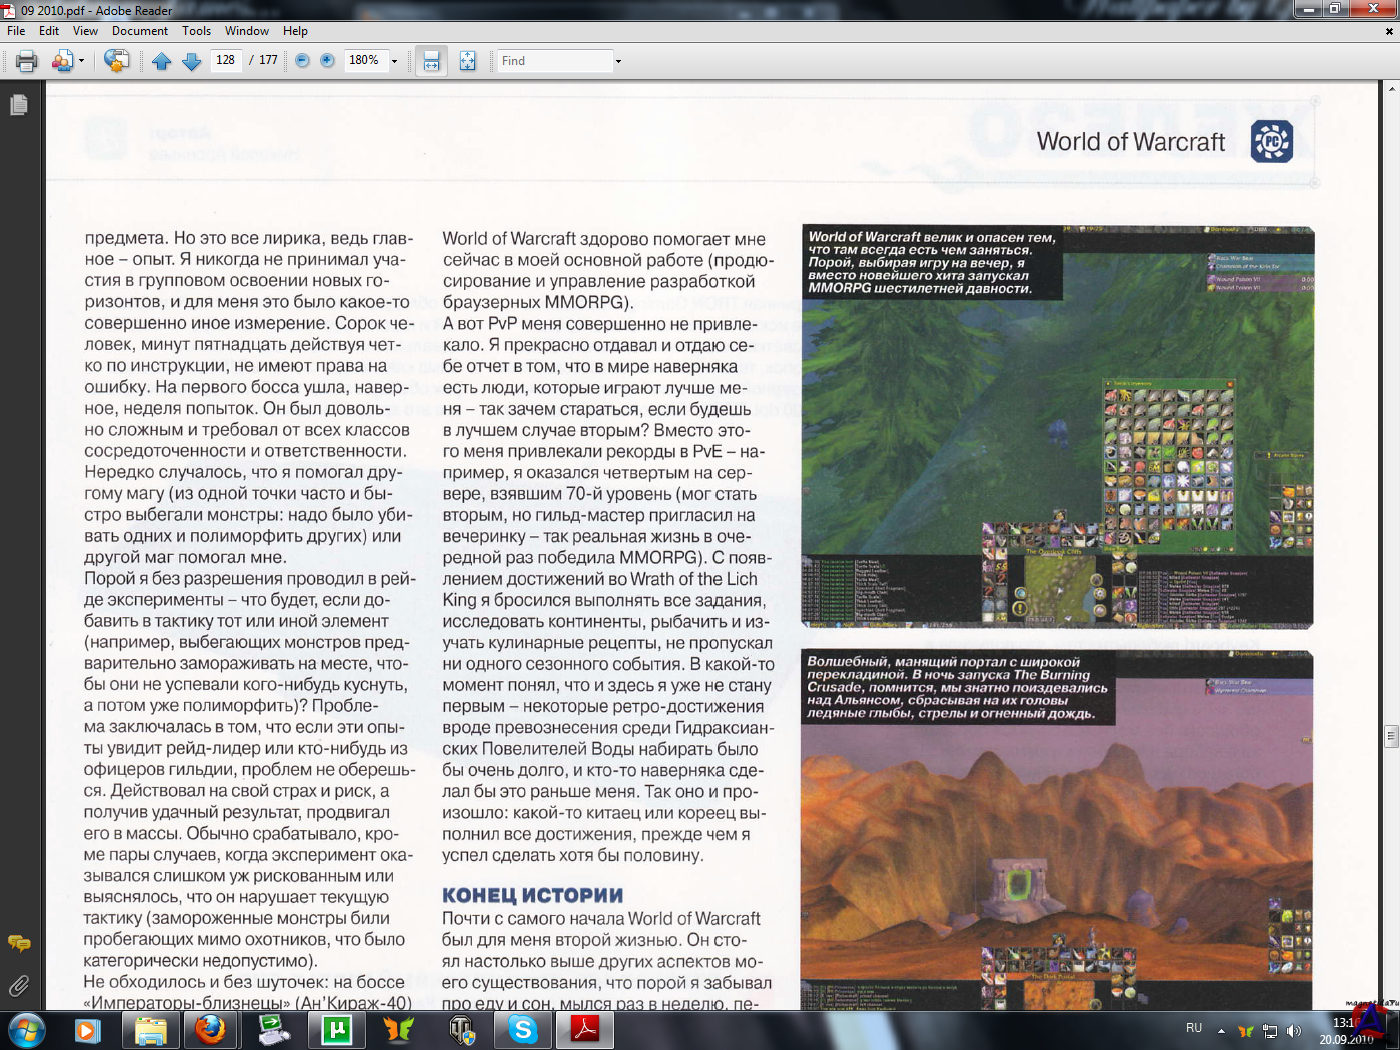Click the vertical scrollbar thumb
This screenshot has height=1050, width=1400.
(1390, 736)
